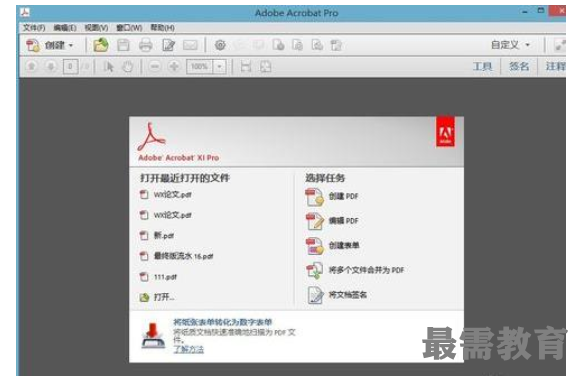This screenshot has height=383, width=574.
Task: Click the next page down arrow
Action: click(x=51, y=67)
